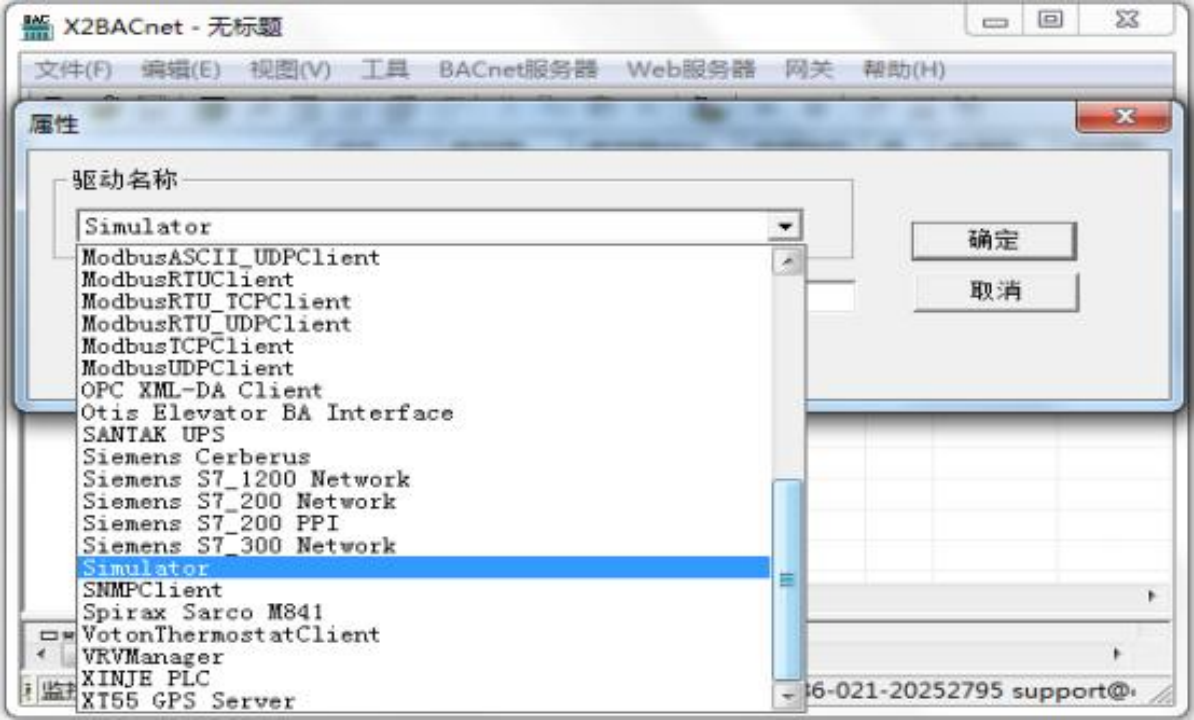This screenshot has height=720, width=1194.
Task: Click dropdown list scroll up arrow
Action: point(787,262)
